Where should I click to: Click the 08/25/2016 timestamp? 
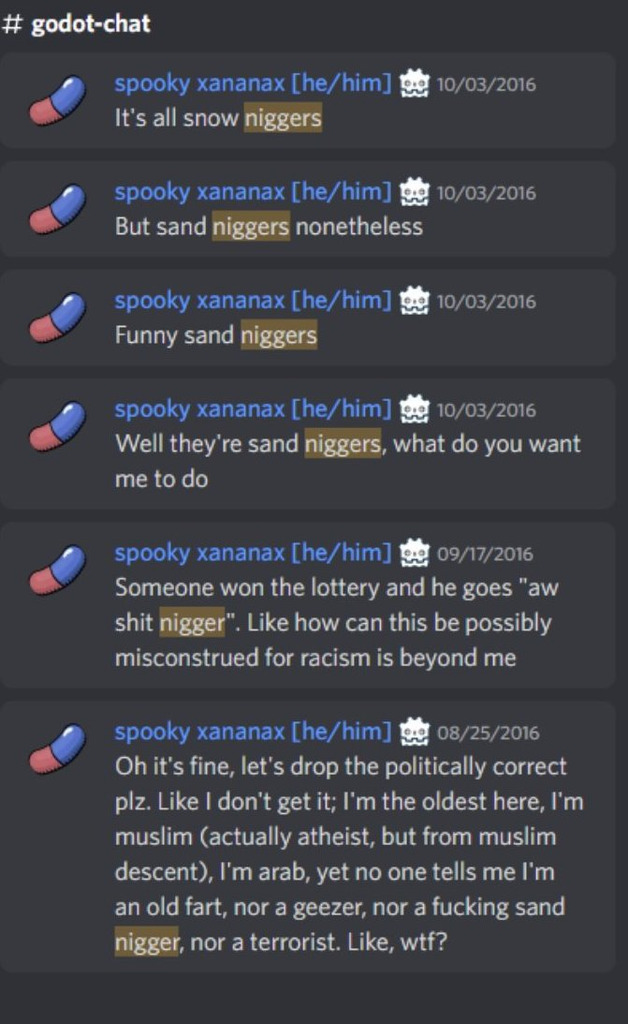(488, 733)
